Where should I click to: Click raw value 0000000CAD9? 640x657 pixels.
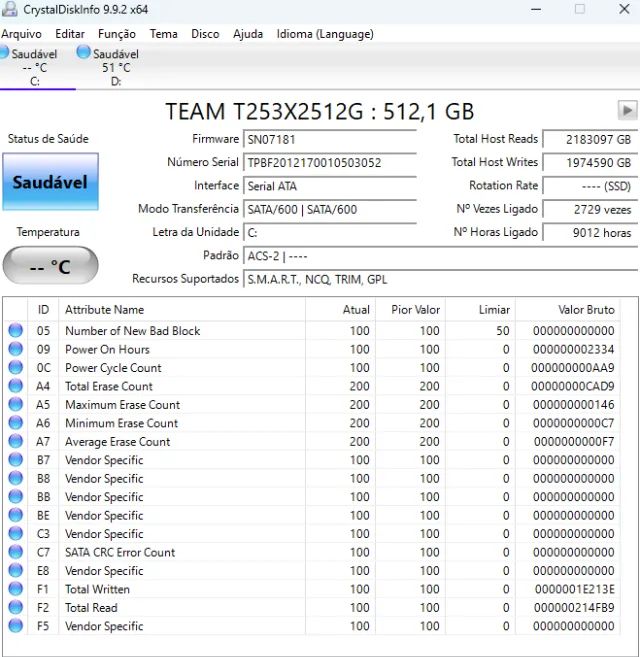(x=573, y=386)
